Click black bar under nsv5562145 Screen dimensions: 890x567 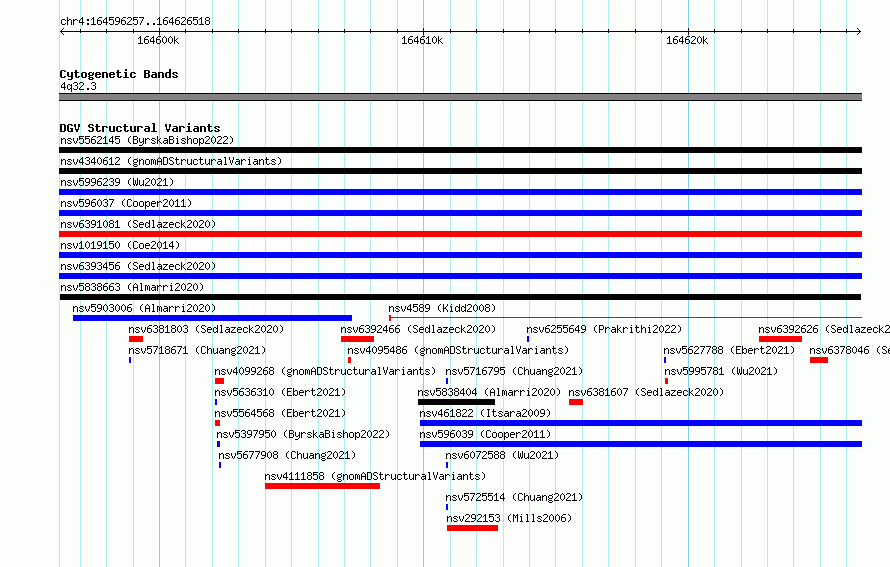460,150
